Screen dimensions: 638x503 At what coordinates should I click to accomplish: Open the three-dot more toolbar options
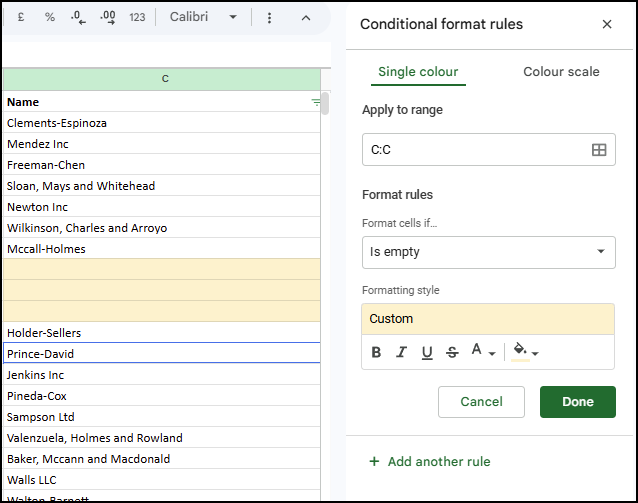point(269,17)
